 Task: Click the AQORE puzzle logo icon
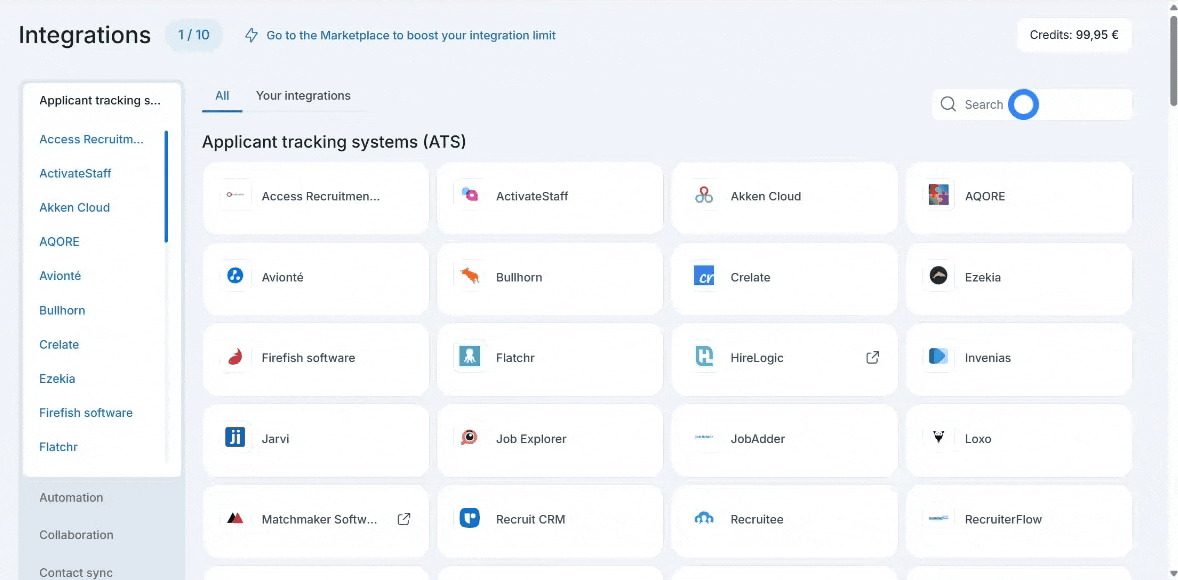pos(938,196)
